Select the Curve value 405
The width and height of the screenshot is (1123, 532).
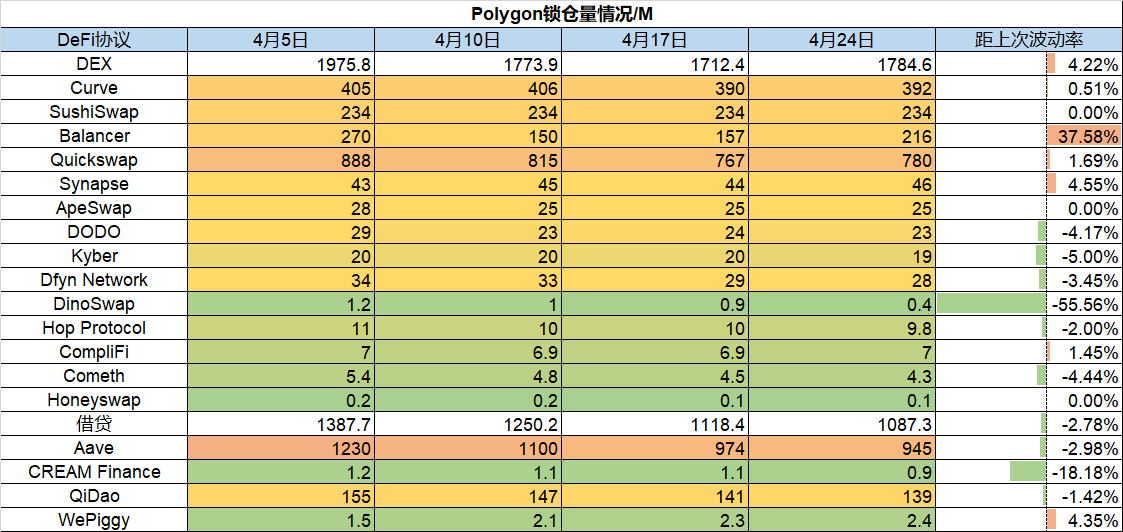click(x=281, y=88)
